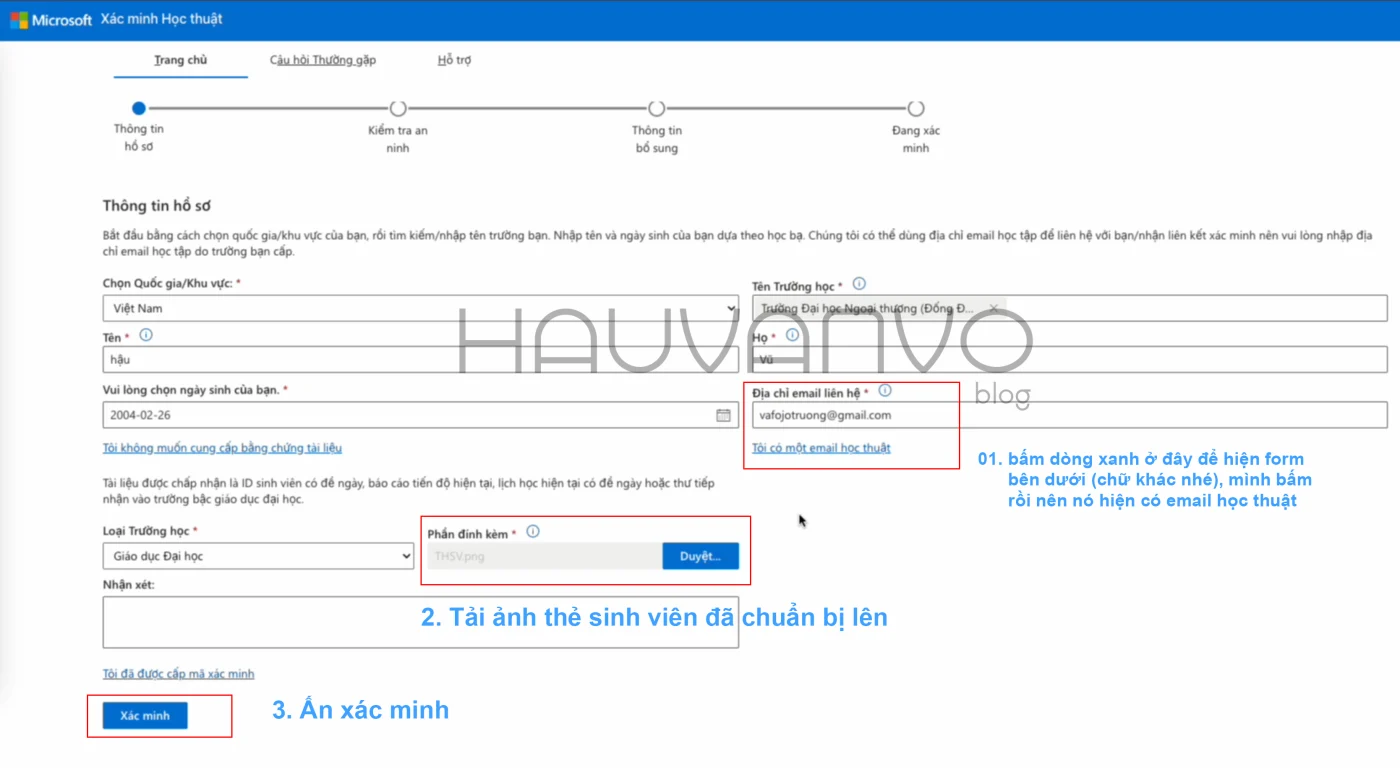This screenshot has height=768, width=1400.
Task: Click the Thông tin hồ sơ section heading
Action: point(157,206)
